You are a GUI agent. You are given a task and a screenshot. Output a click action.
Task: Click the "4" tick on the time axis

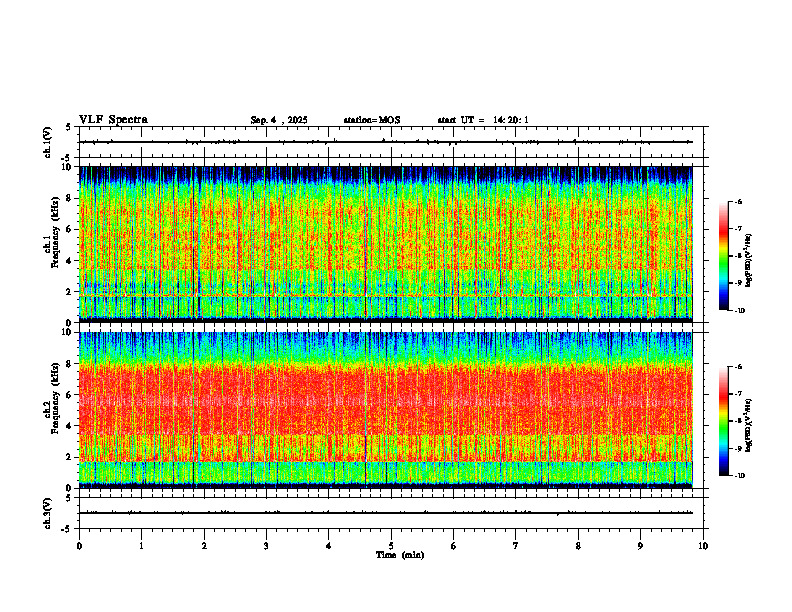pyautogui.click(x=329, y=546)
